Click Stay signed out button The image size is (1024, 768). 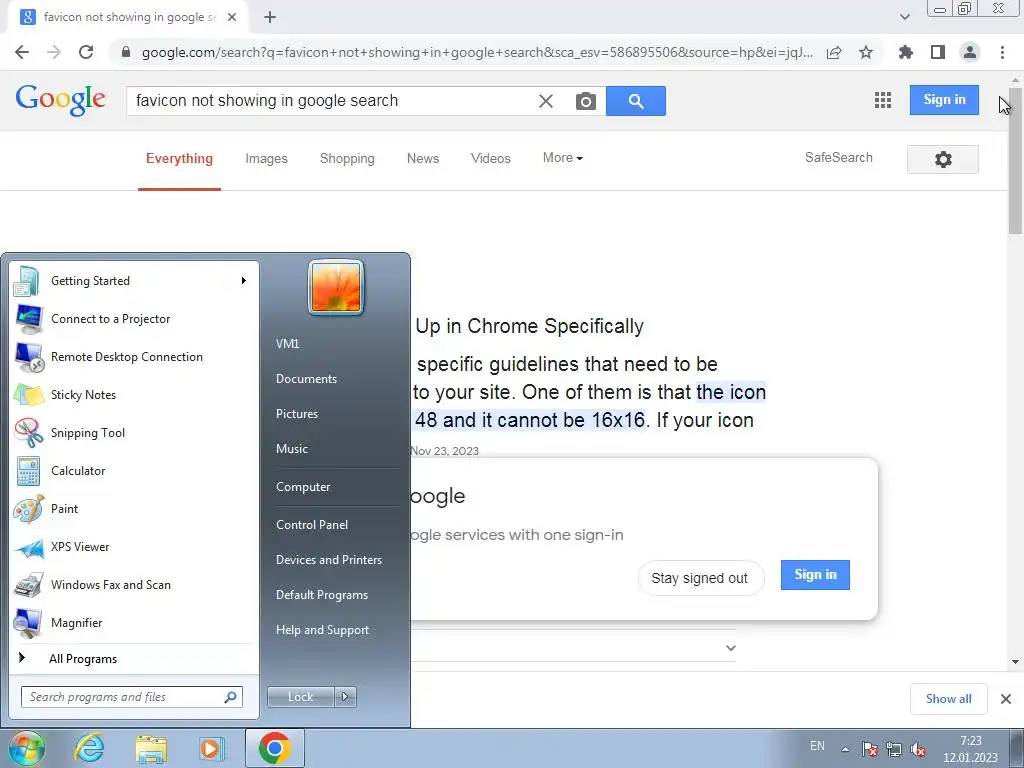coord(699,578)
